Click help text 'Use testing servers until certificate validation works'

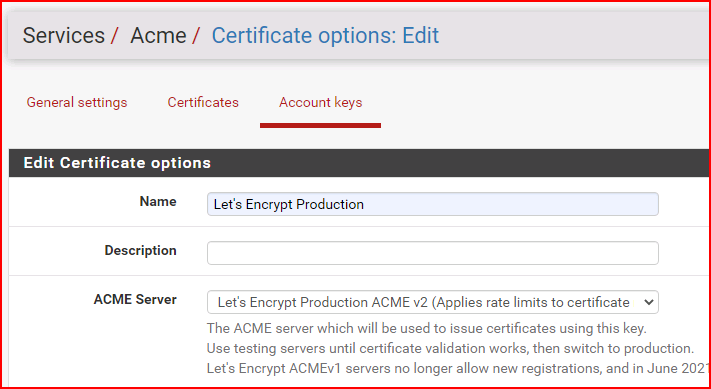(451, 349)
